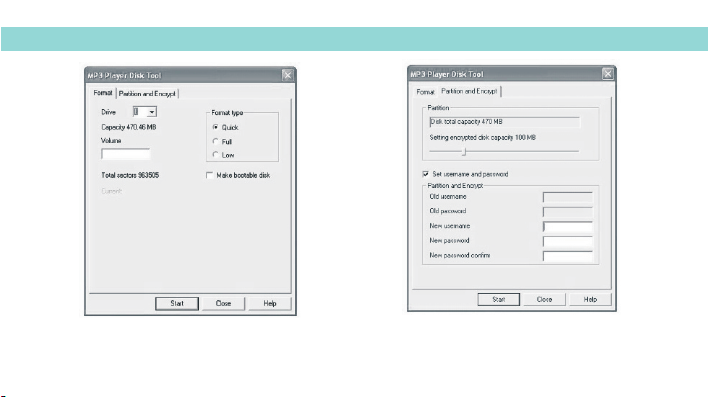The width and height of the screenshot is (709, 397).
Task: Click Start button in the Partition window
Action: pos(499,299)
